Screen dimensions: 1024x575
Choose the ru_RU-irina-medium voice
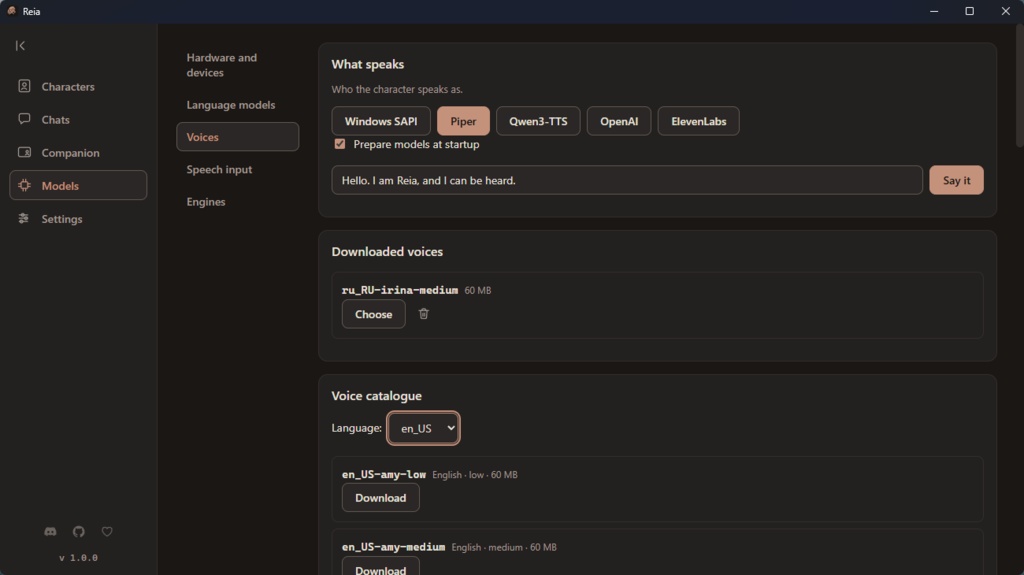tap(374, 314)
